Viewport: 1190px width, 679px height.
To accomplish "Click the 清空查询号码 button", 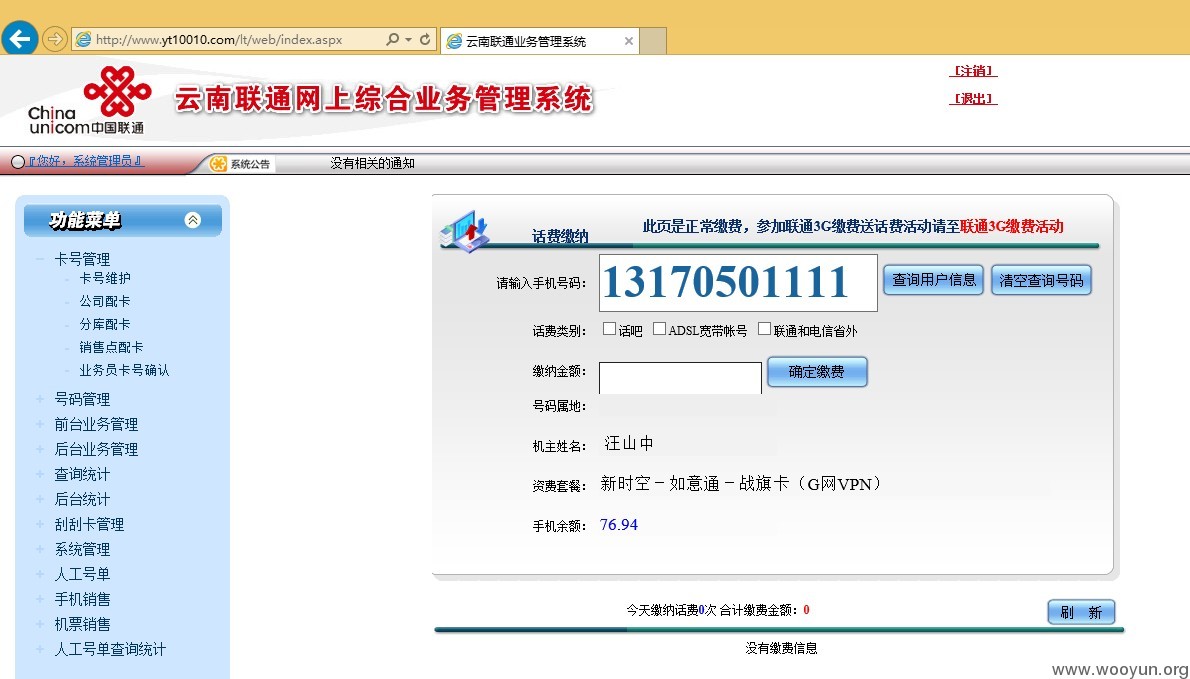I will 1041,280.
